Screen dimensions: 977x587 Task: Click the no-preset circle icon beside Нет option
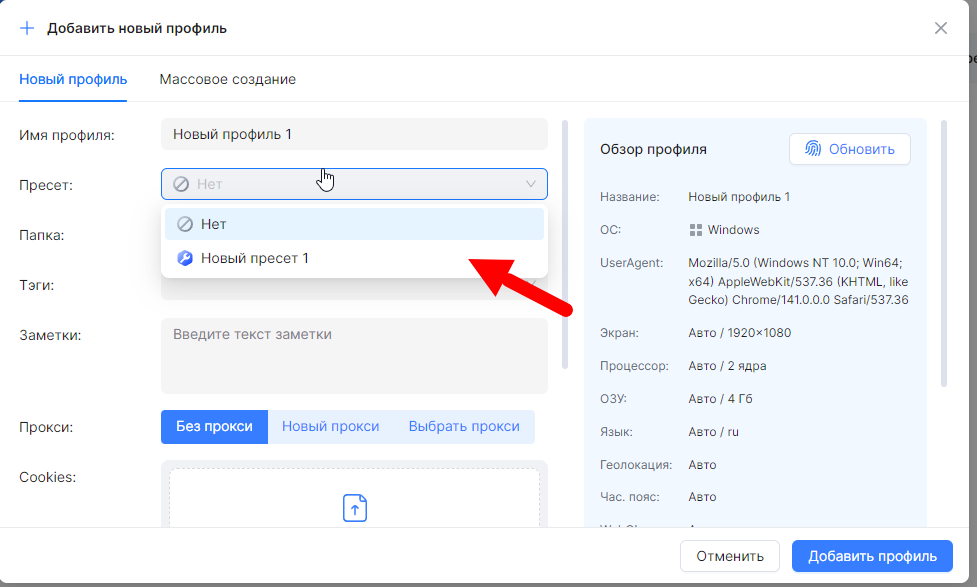click(x=184, y=224)
